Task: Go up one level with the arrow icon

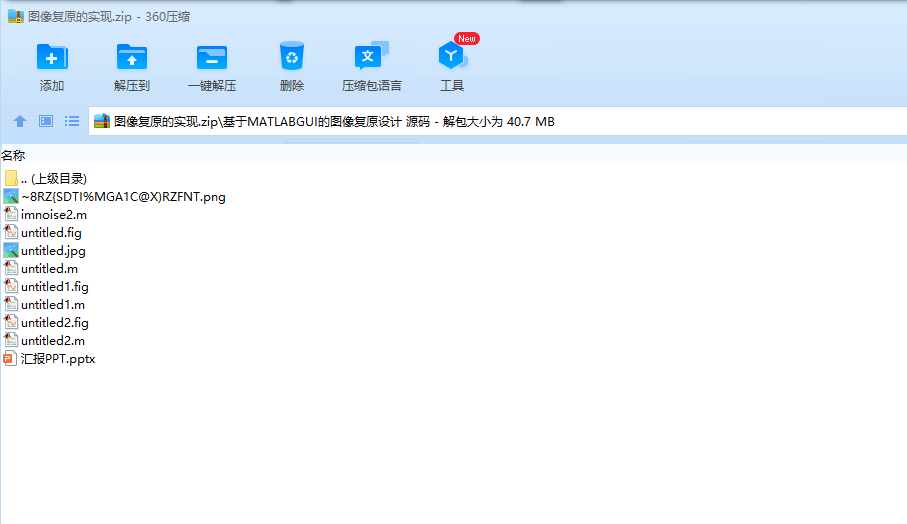Action: (x=20, y=121)
